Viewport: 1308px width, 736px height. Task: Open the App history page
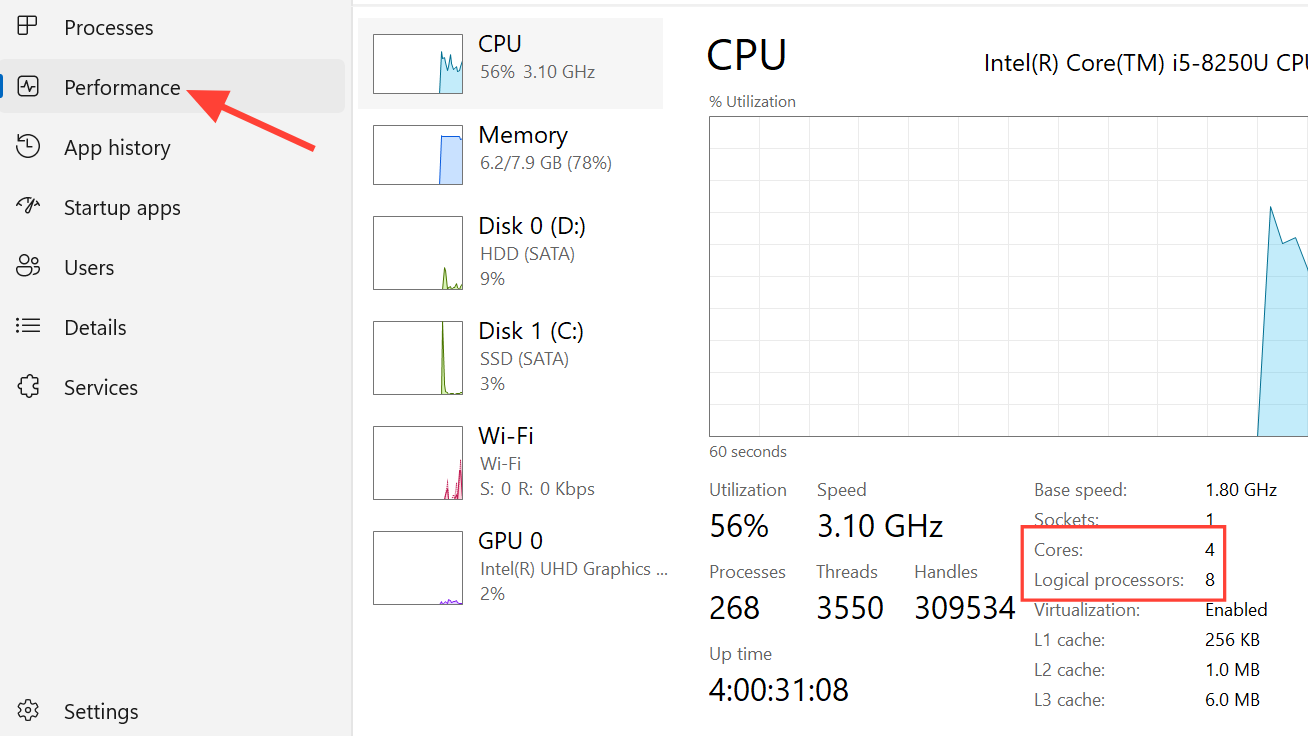(117, 148)
